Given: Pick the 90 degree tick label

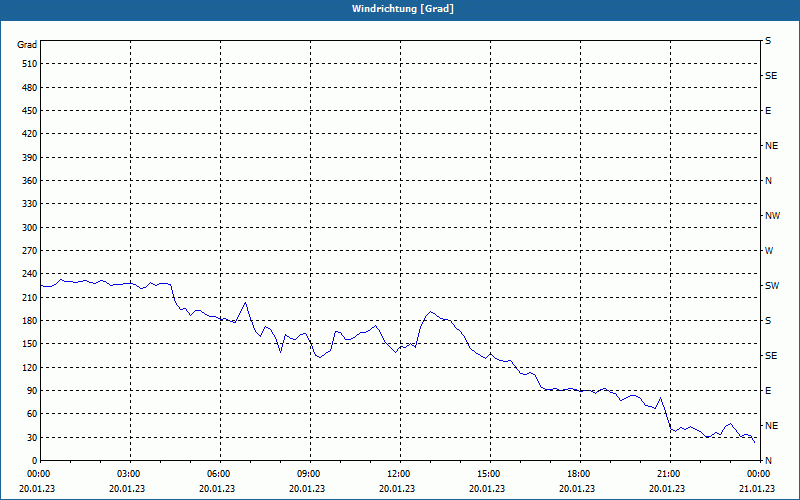Looking at the screenshot, I should 32,390.
